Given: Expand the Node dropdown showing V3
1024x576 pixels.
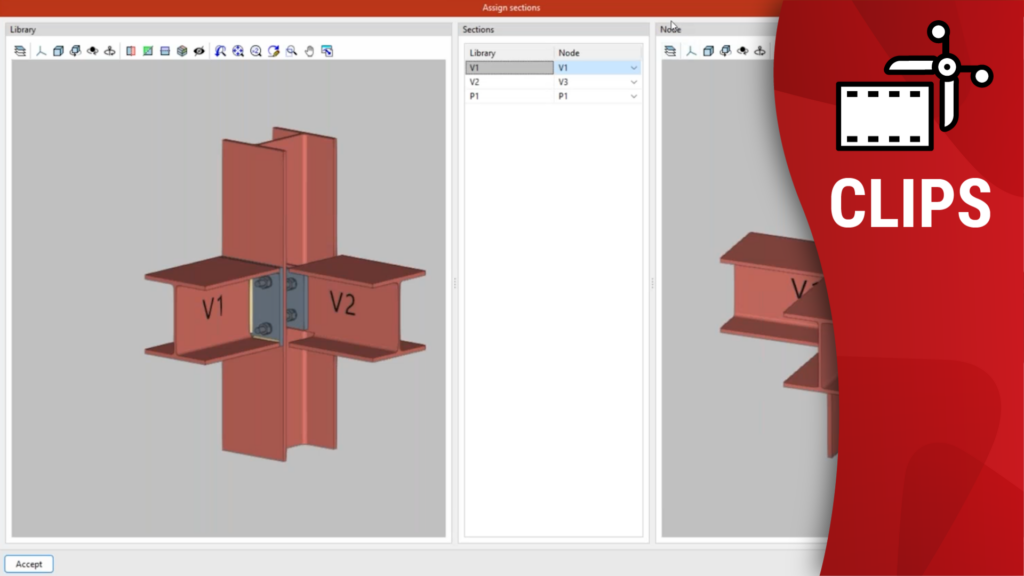Looking at the screenshot, I should [634, 82].
